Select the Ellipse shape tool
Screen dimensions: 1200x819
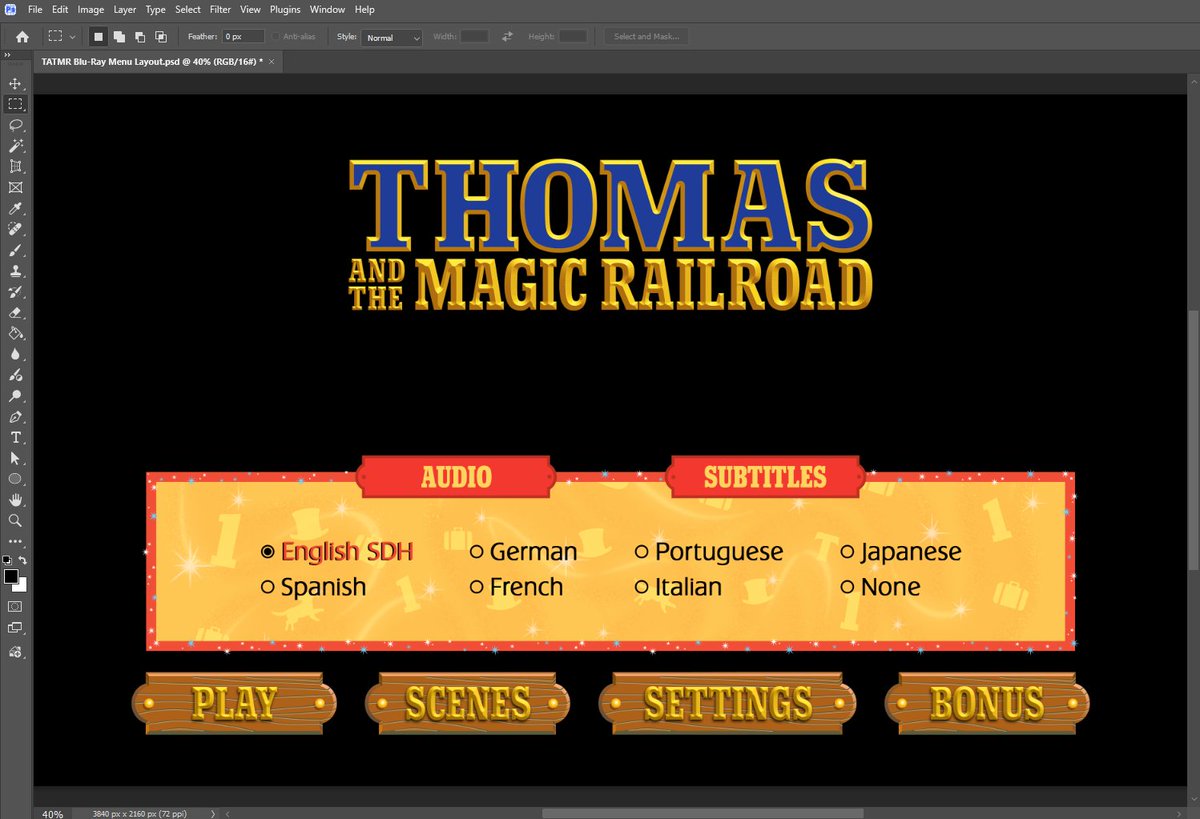coord(16,479)
